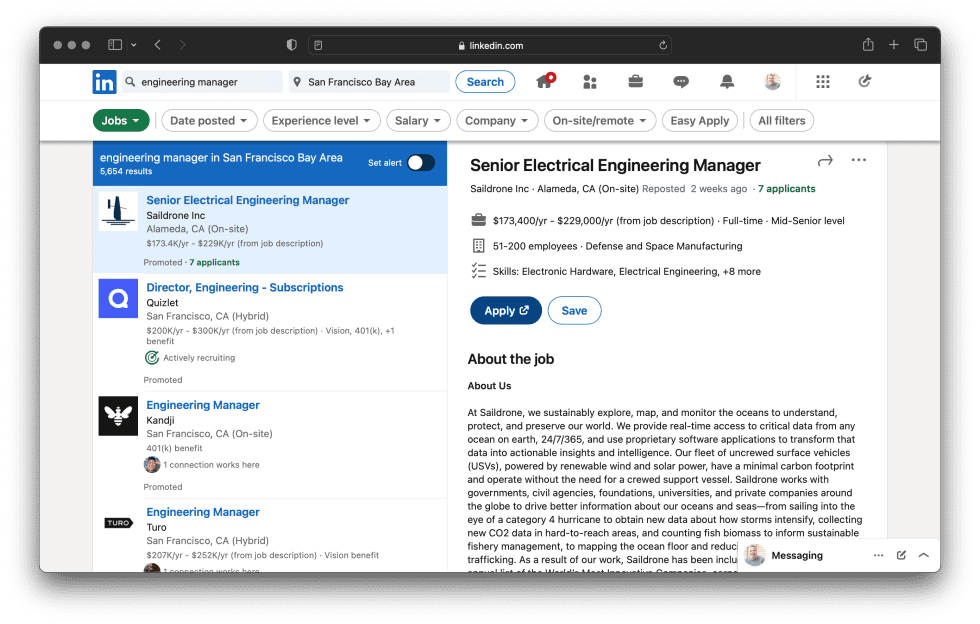Open Director, Engineering - Subscriptions listing

(x=245, y=288)
